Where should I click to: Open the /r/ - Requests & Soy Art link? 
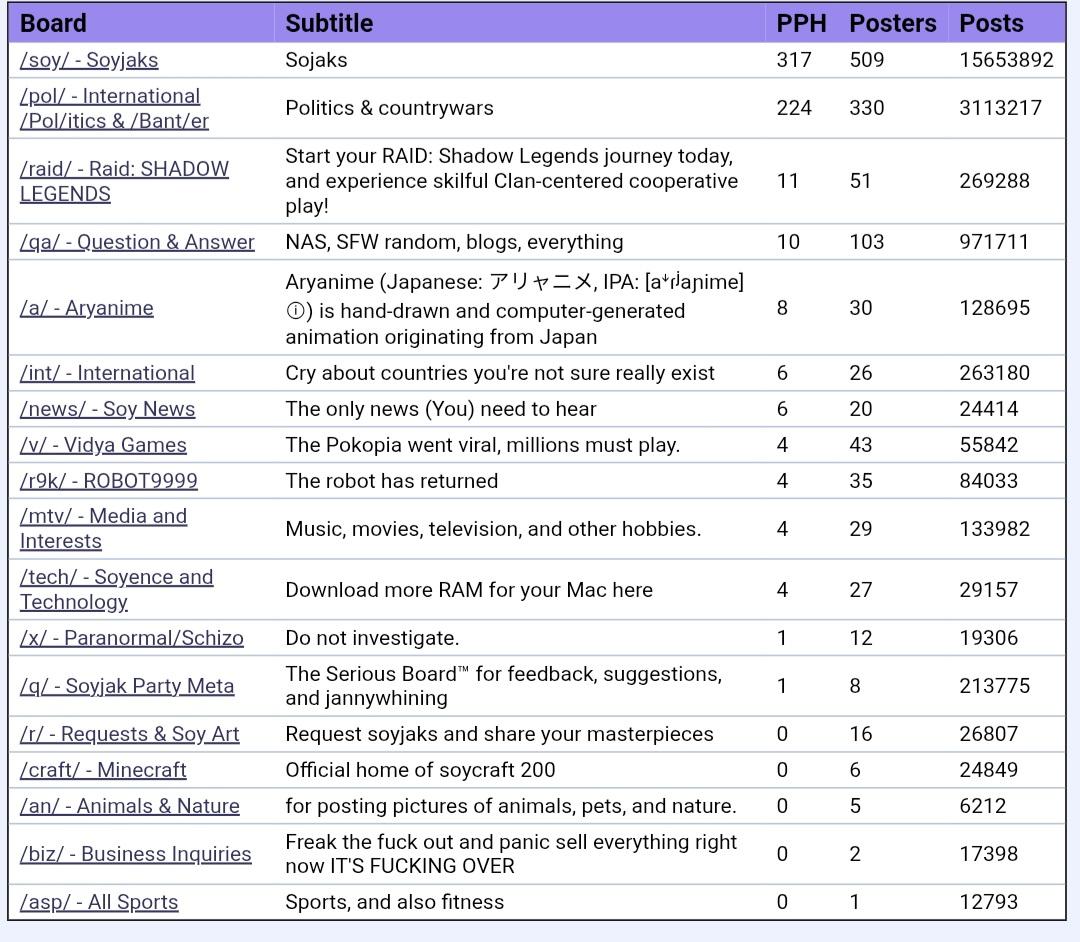(129, 734)
